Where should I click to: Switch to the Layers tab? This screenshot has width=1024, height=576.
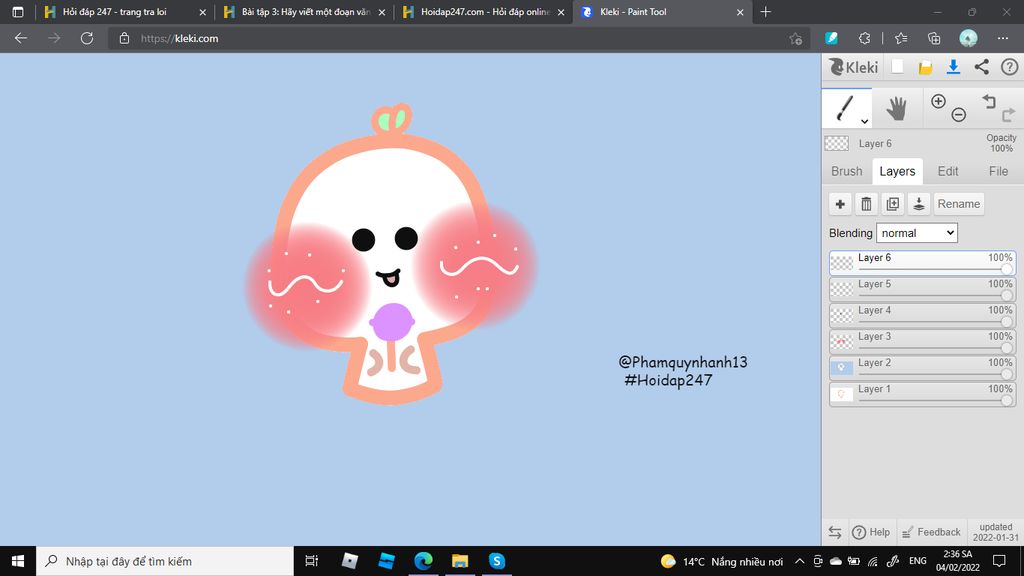click(897, 171)
